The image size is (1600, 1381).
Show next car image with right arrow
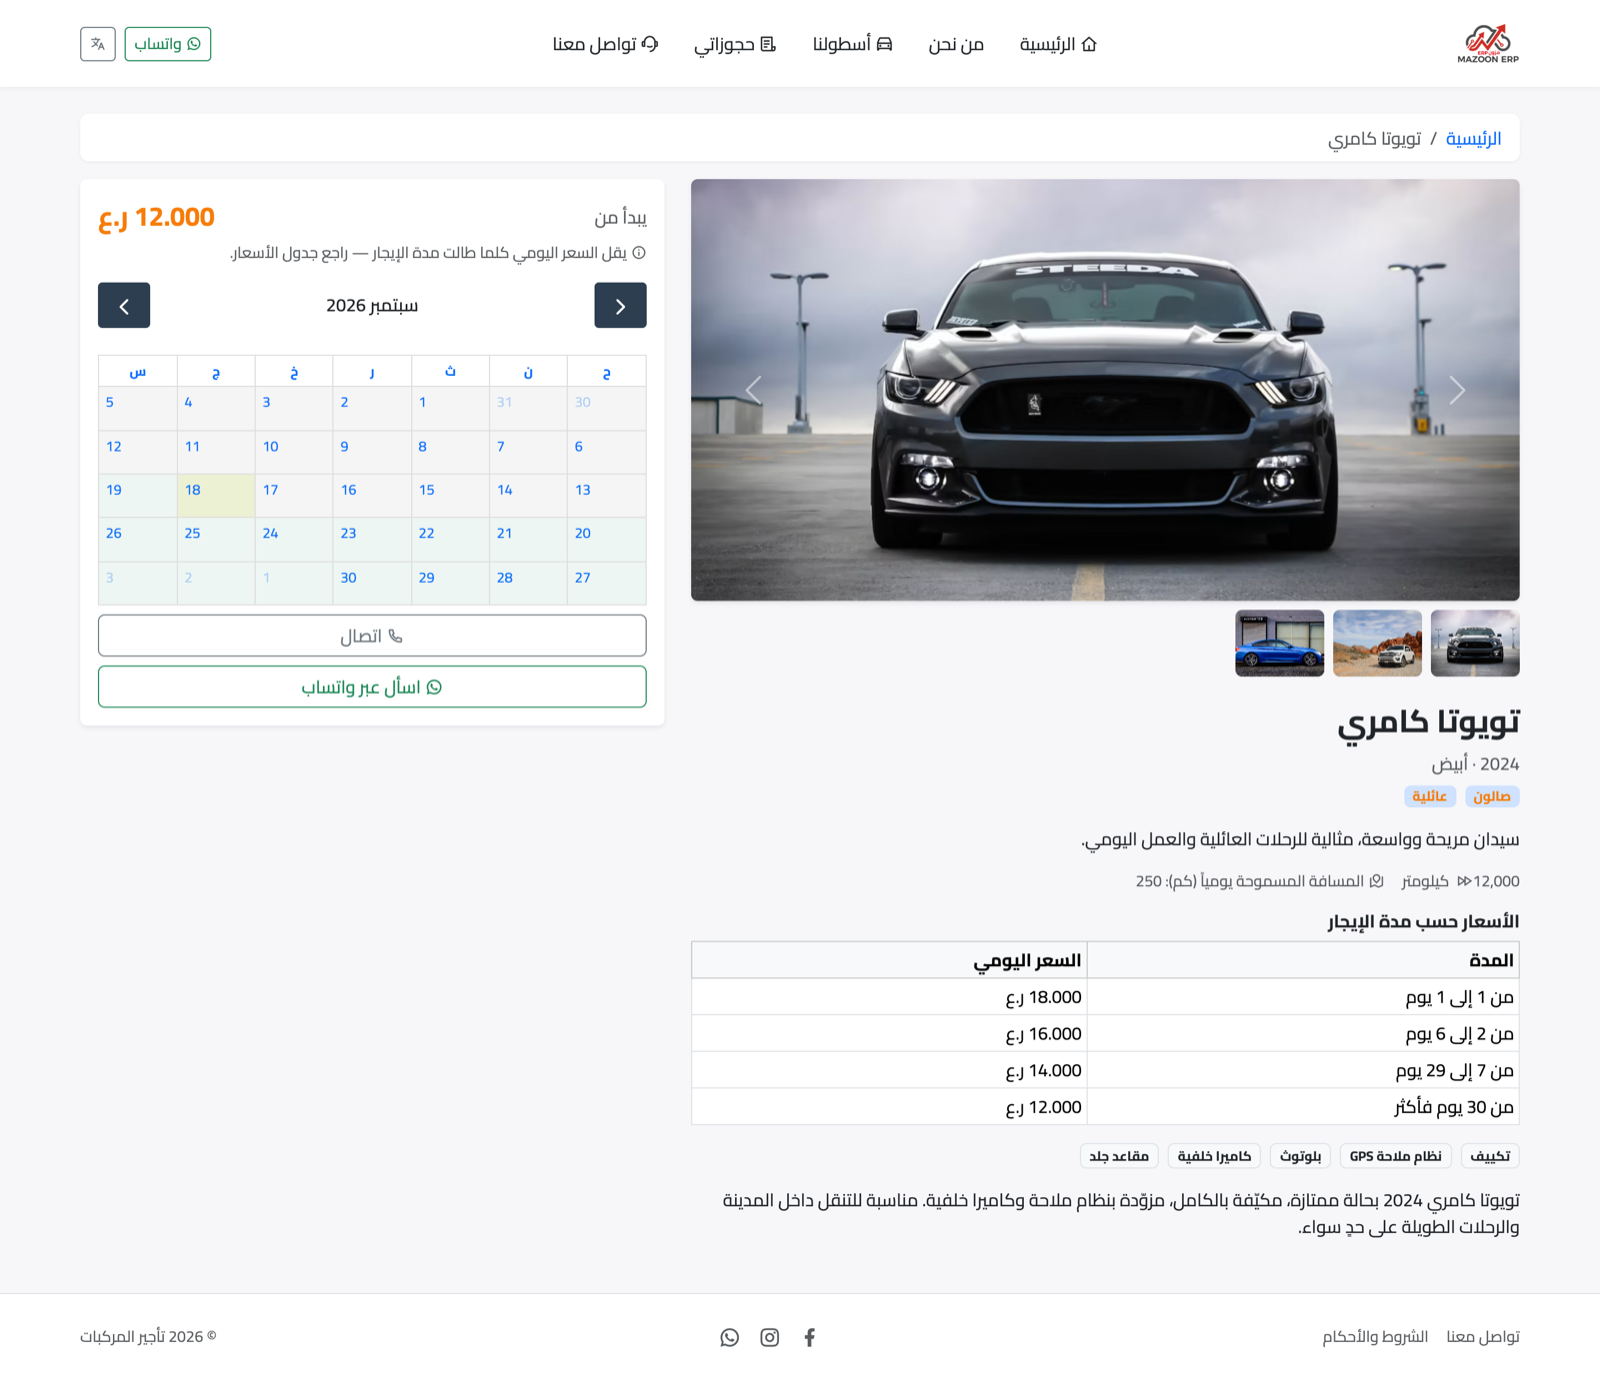point(1457,390)
